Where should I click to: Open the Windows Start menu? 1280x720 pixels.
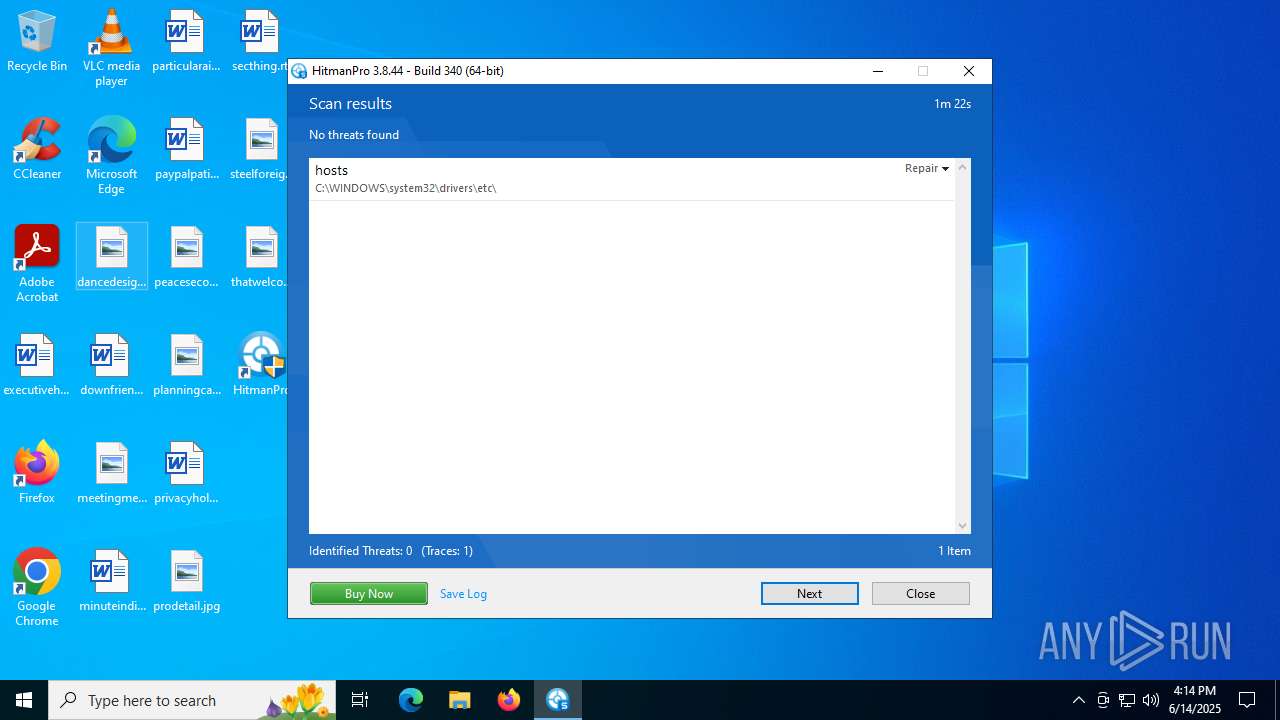[x=24, y=700]
